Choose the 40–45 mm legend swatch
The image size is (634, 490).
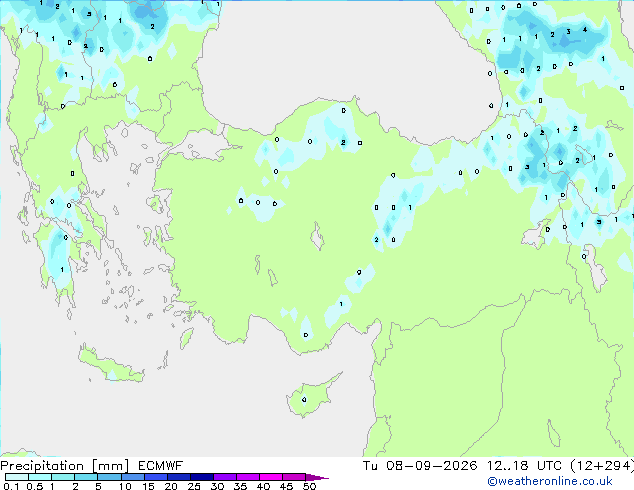(x=271, y=477)
